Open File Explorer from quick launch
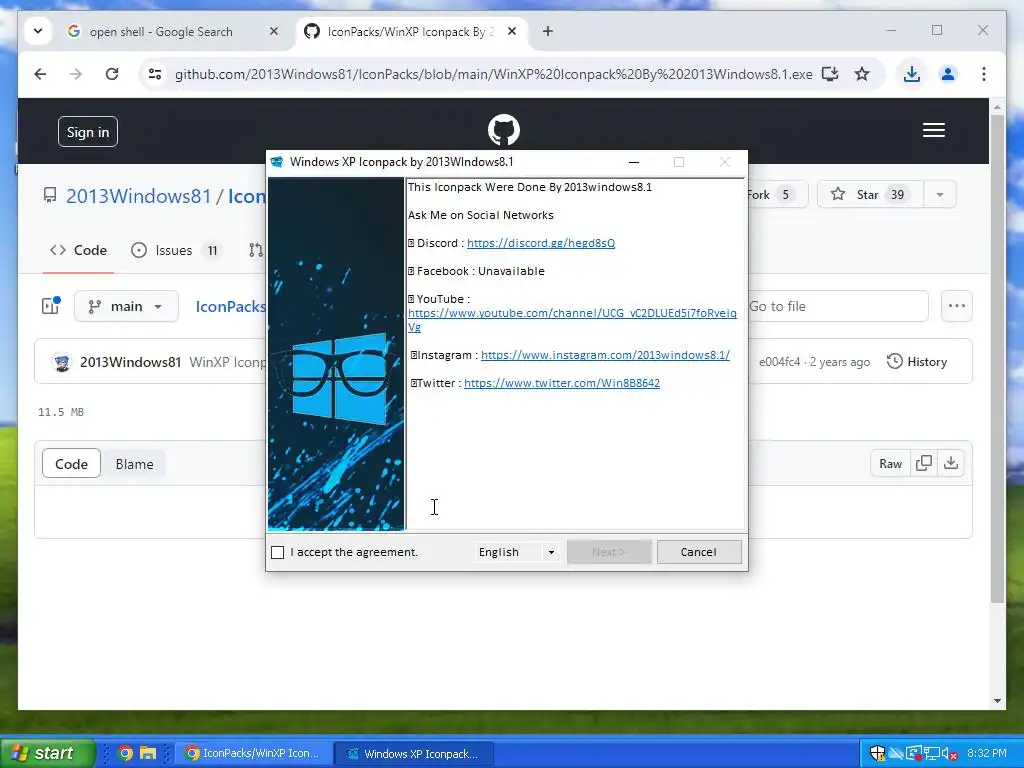The height and width of the screenshot is (768, 1024). [x=148, y=754]
